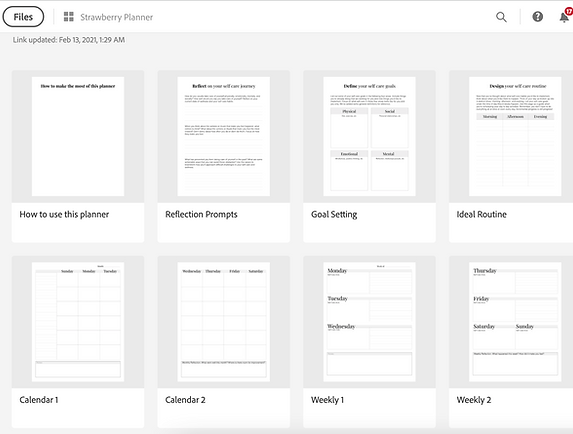This screenshot has height=434, width=573.
Task: Select the Weekly 2 label
Action: [474, 400]
